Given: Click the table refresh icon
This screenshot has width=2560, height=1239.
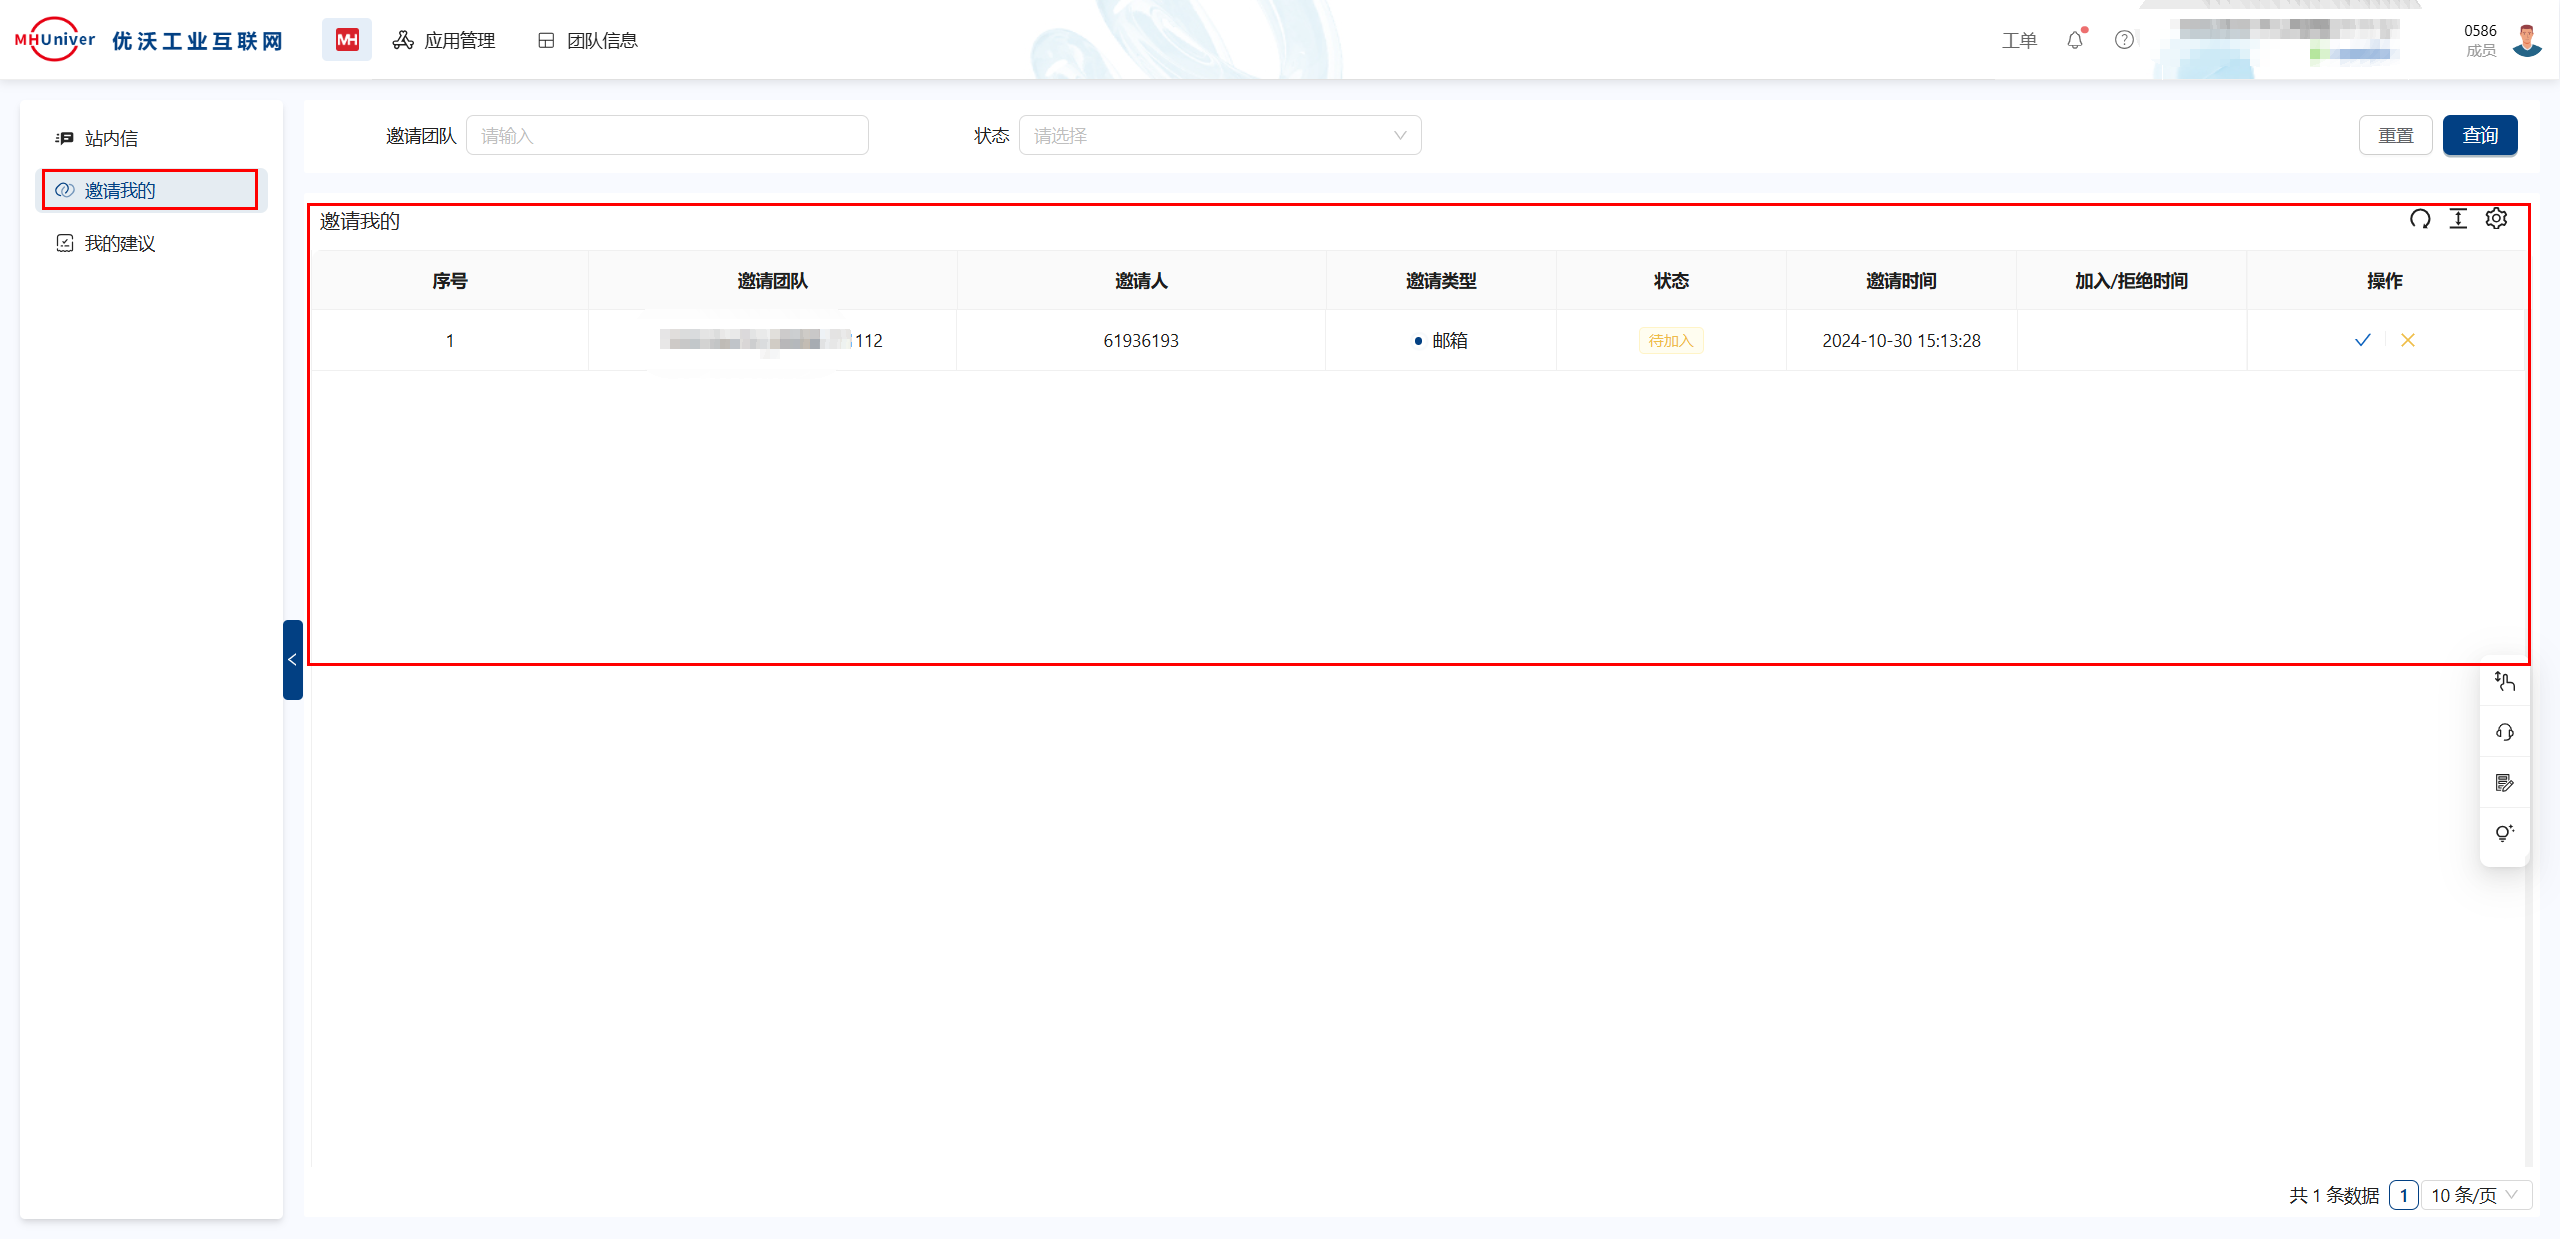Looking at the screenshot, I should click(2420, 219).
